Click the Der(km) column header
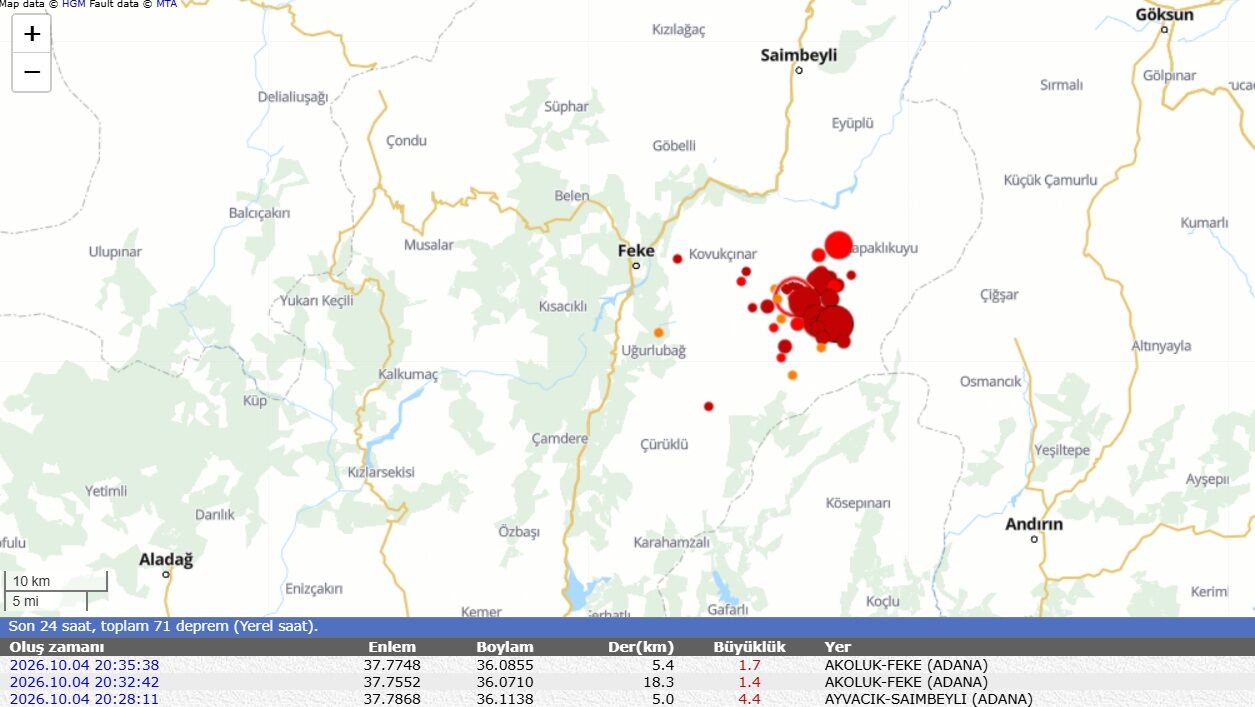 (x=641, y=647)
